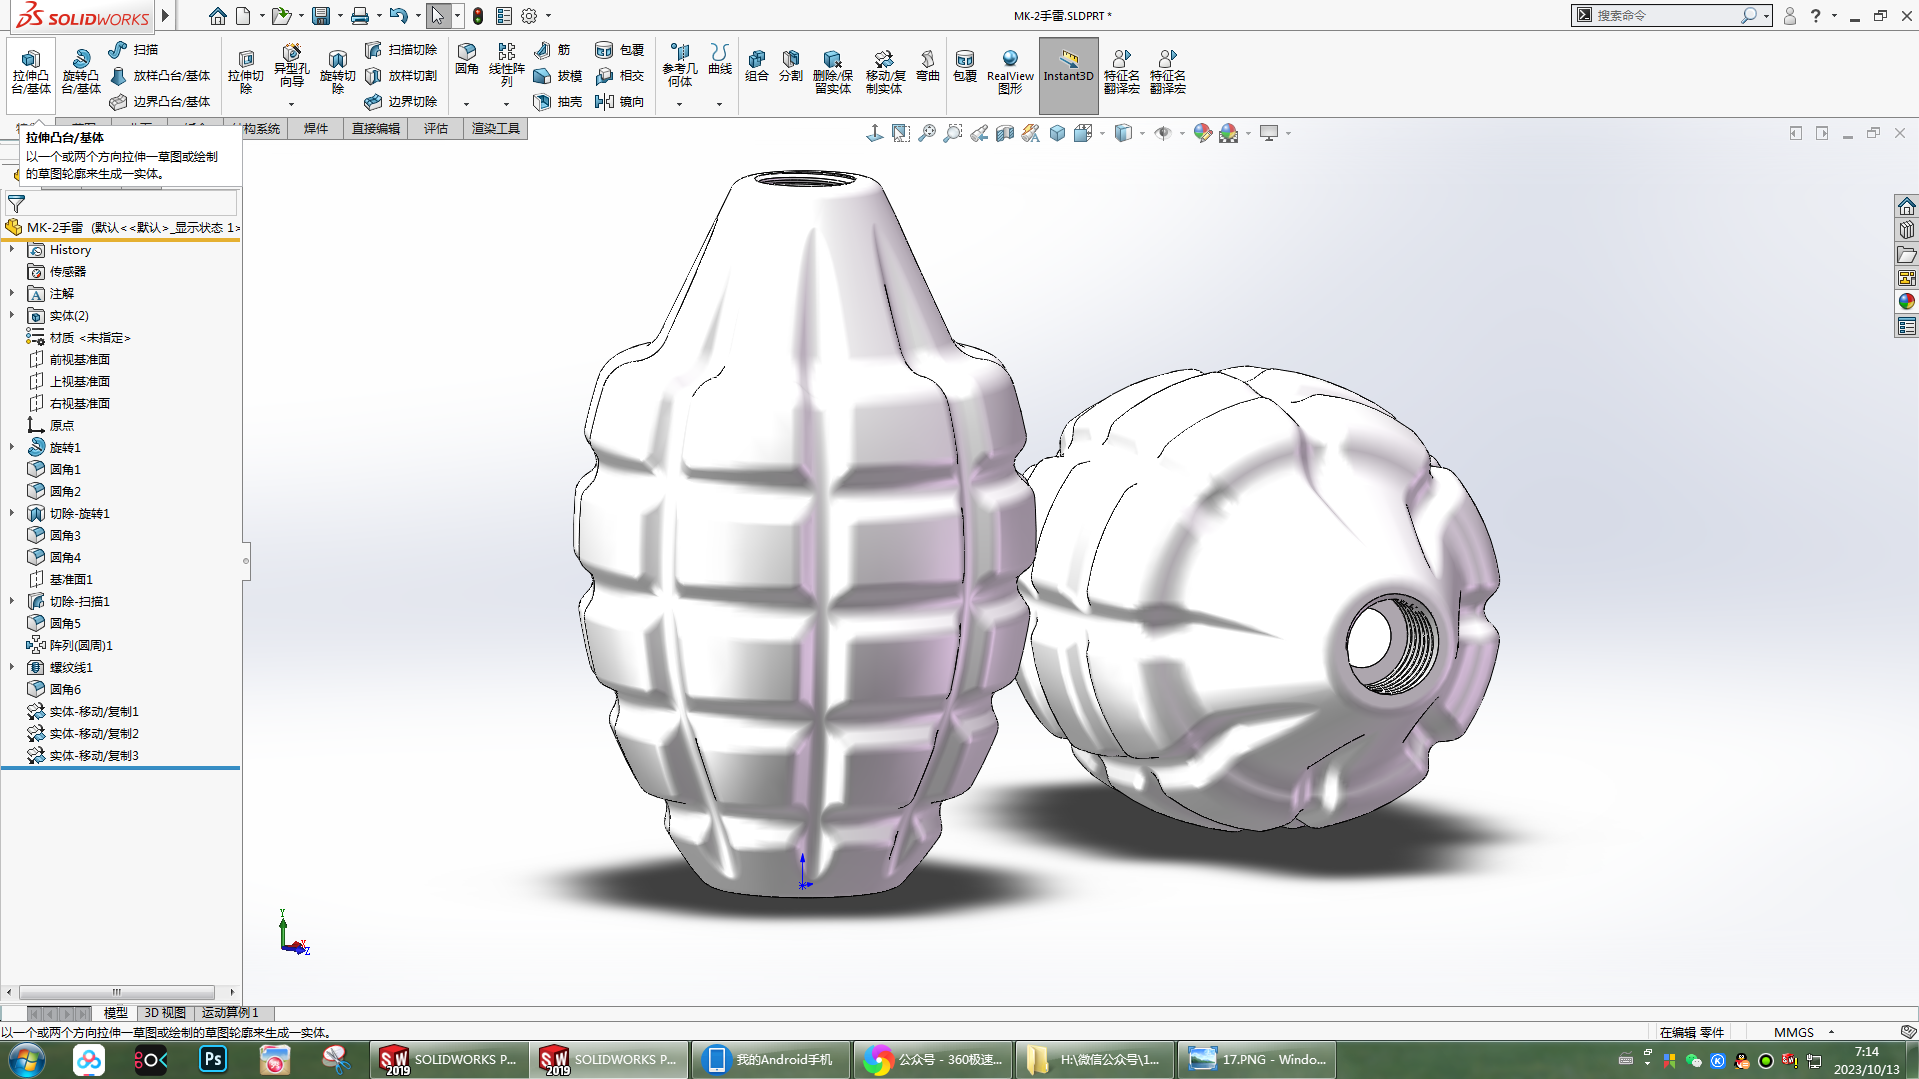Expand the SOLIDWORKS menu flyout arrow
The height and width of the screenshot is (1079, 1919).
pyautogui.click(x=166, y=16)
